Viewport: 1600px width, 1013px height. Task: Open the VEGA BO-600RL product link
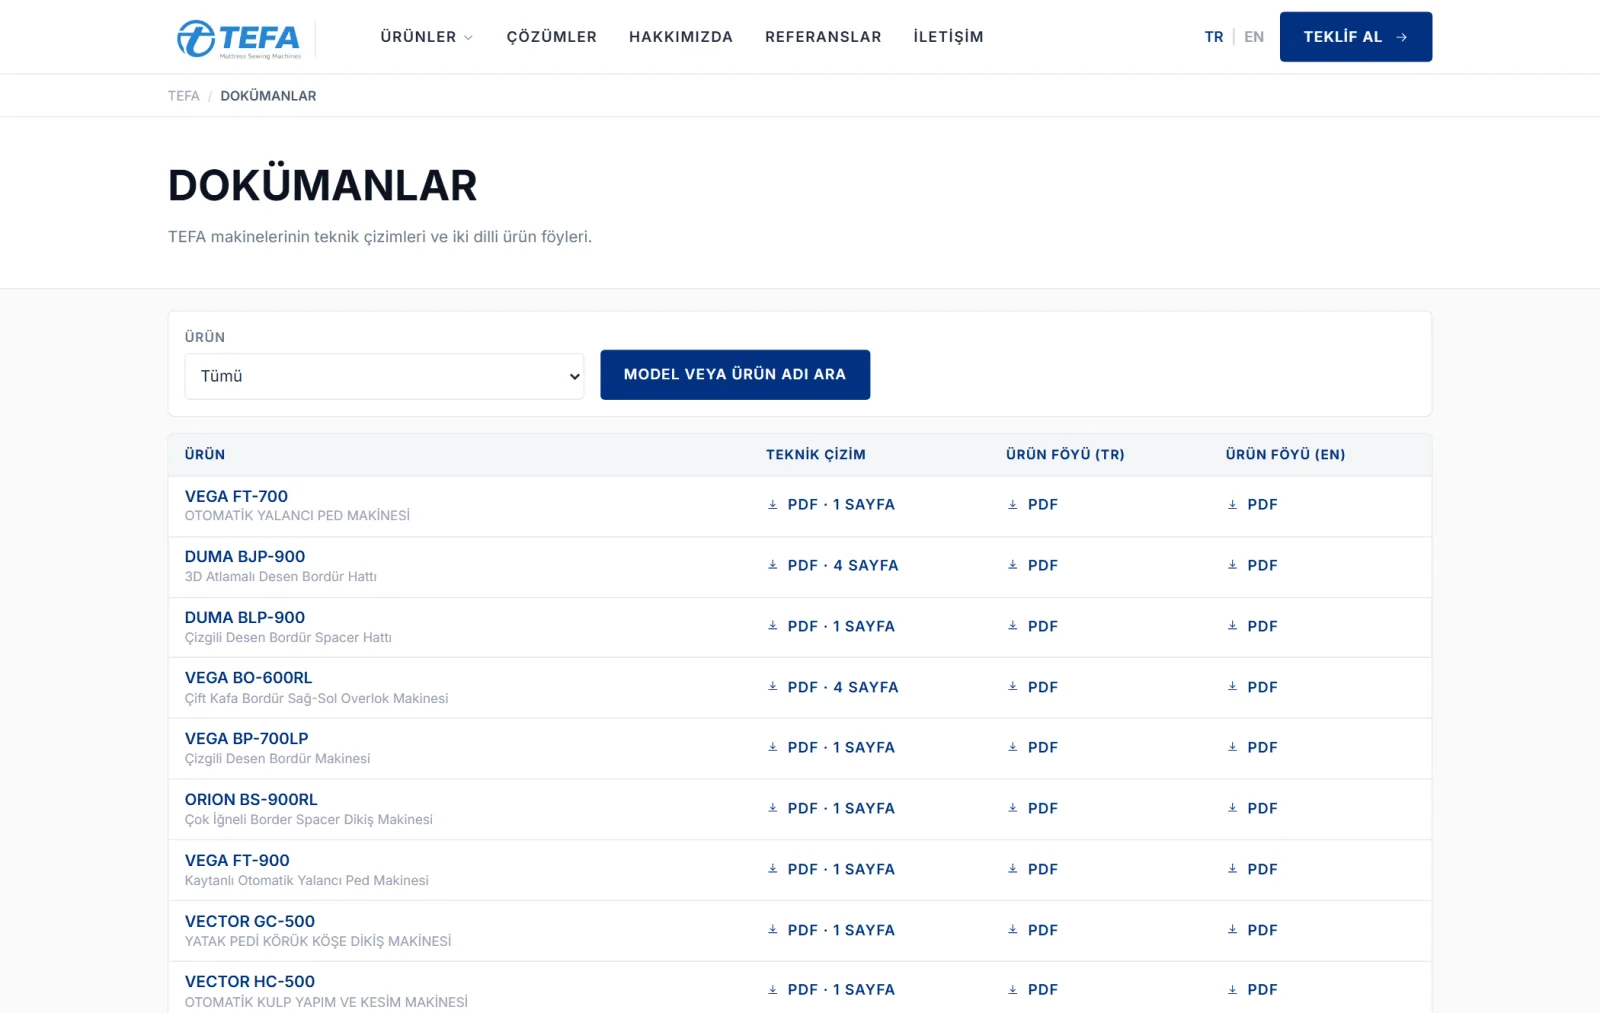point(248,677)
